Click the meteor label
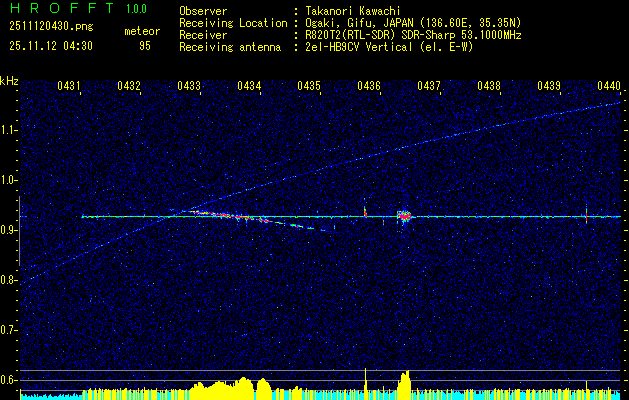This screenshot has height=400, width=629. coord(142,31)
